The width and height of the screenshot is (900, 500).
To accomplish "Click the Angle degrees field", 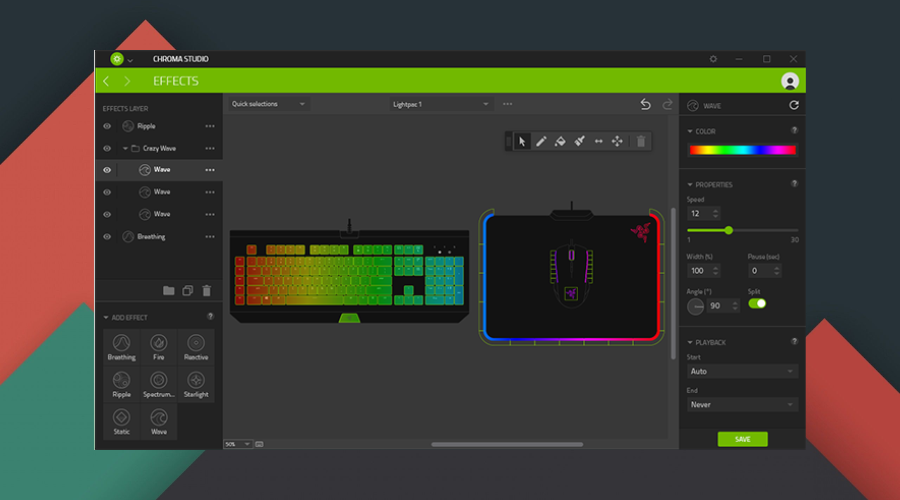I will pos(723,306).
